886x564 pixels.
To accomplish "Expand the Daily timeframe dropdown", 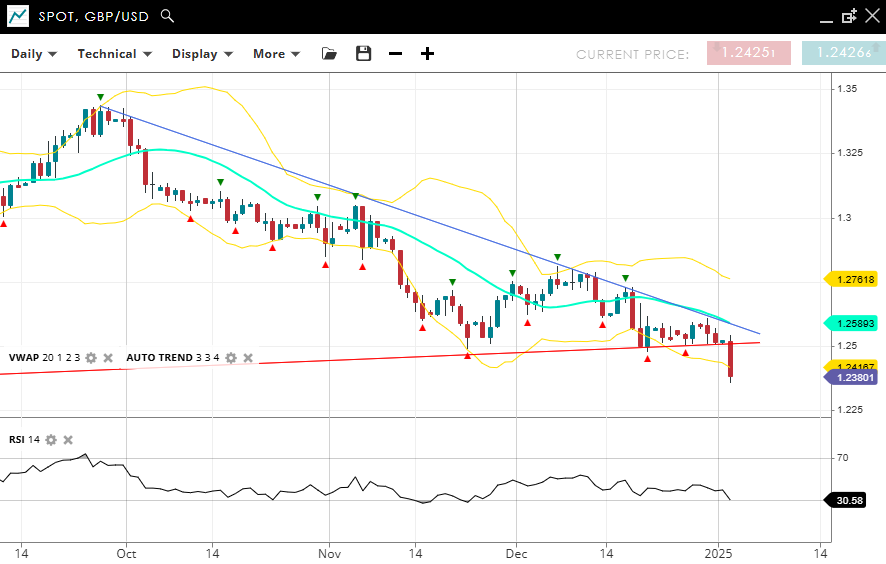I will (x=34, y=54).
